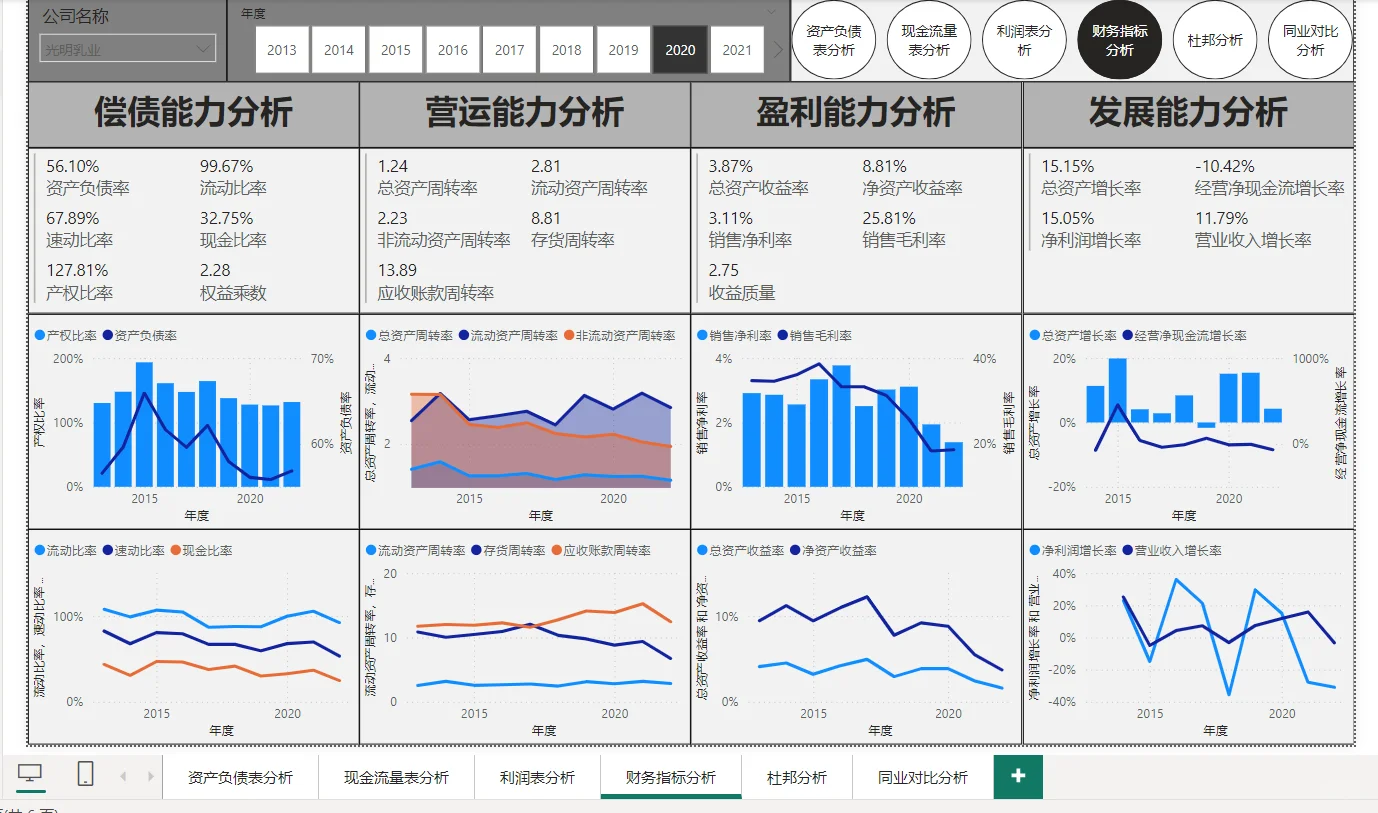Click 营业收入增长率 legend marker

tap(1127, 551)
